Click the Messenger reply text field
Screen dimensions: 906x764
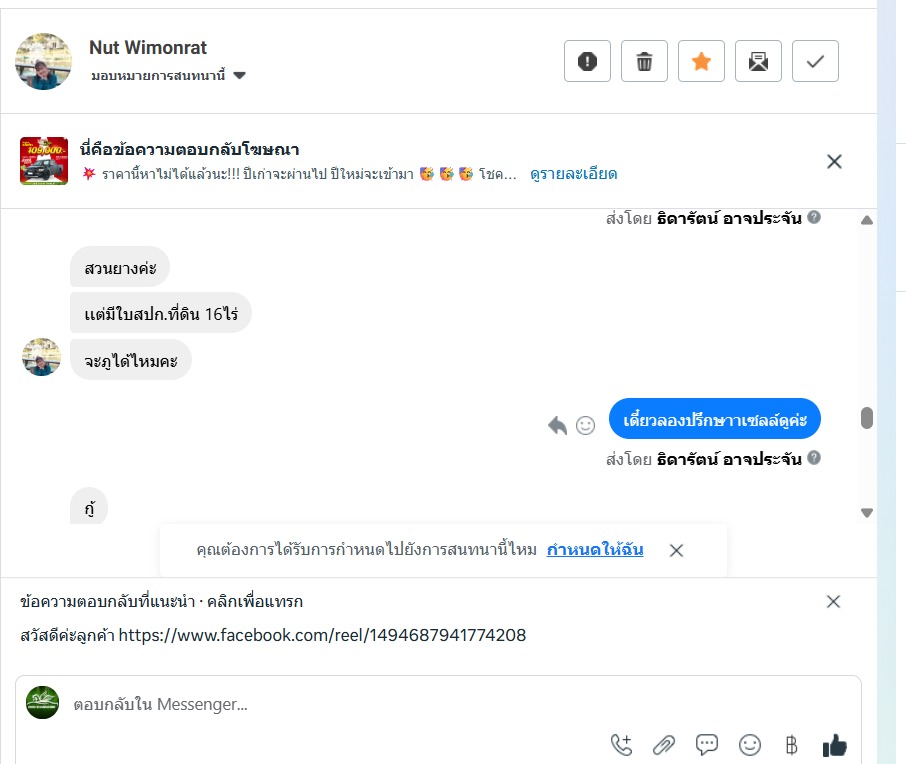[400, 704]
